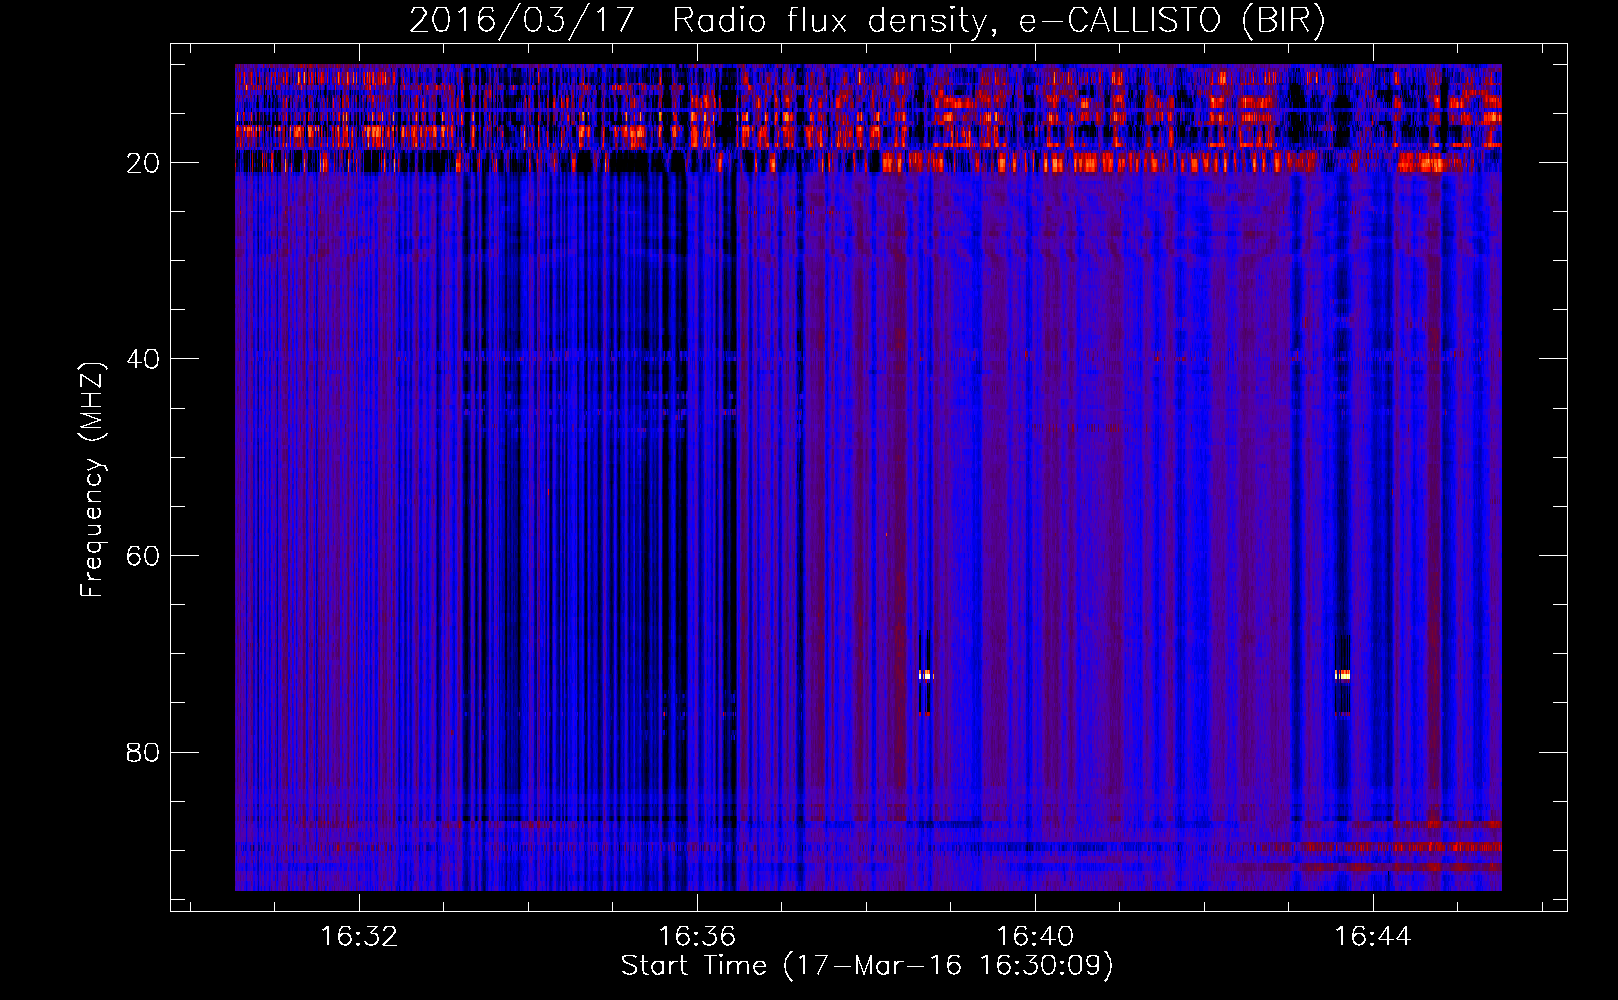This screenshot has height=1000, width=1618.
Task: Click the 'Frequency (MHZ)' axis label
Action: (x=92, y=480)
